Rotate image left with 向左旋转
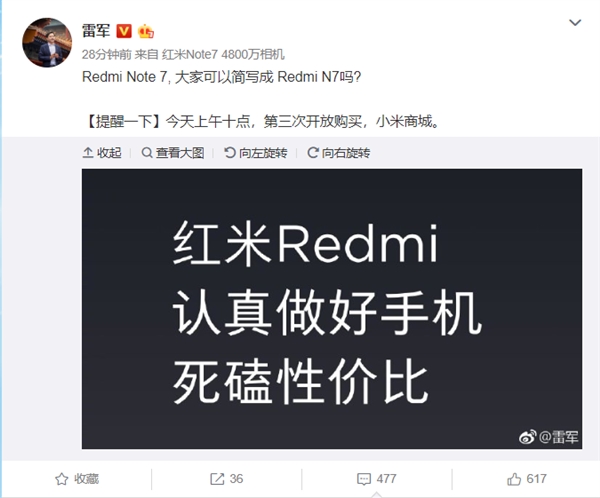 [256, 153]
